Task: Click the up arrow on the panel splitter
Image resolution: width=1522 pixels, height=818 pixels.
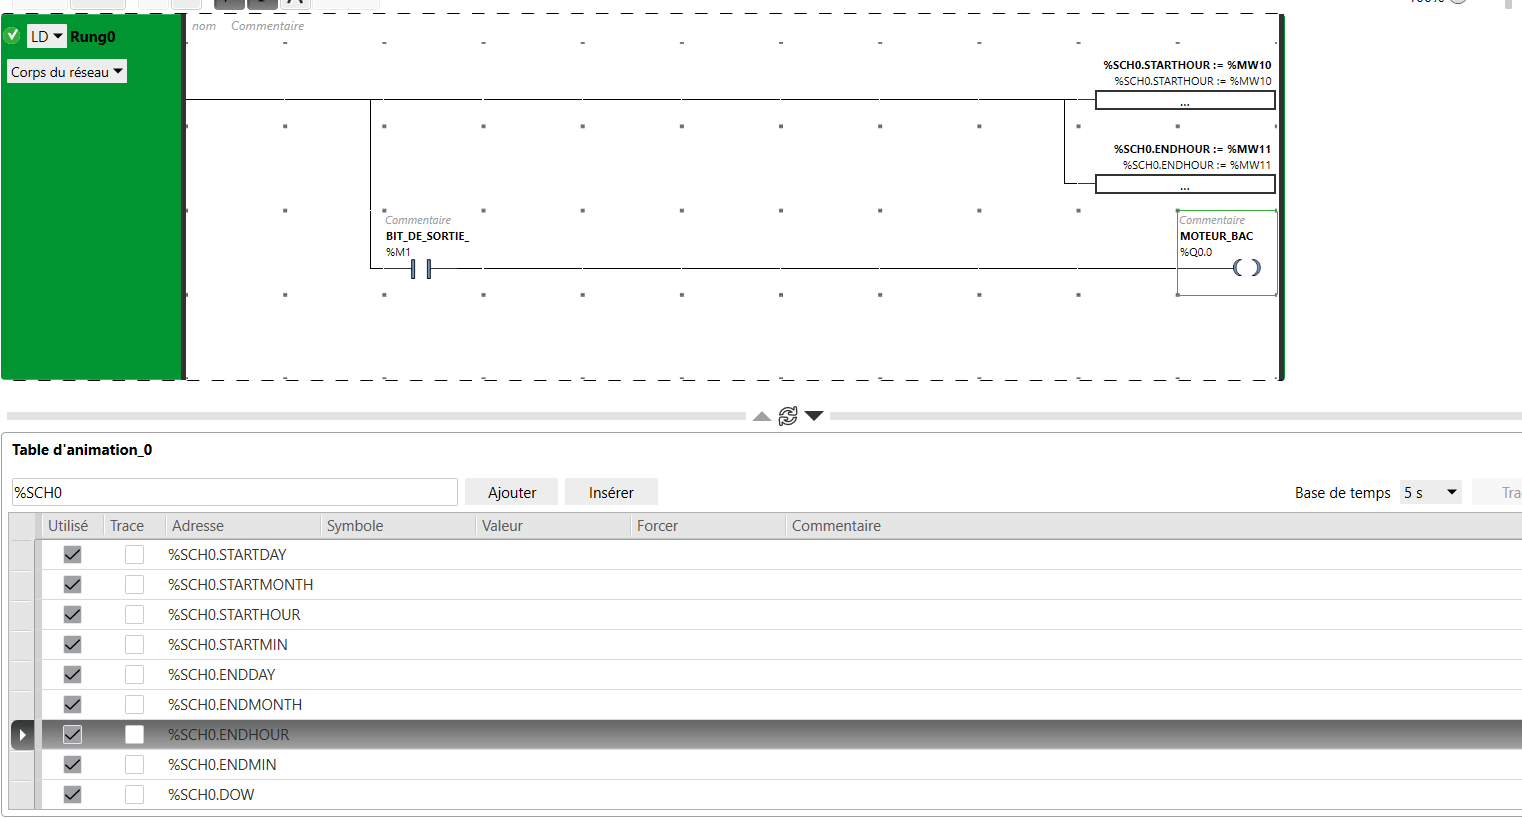Action: click(x=762, y=416)
